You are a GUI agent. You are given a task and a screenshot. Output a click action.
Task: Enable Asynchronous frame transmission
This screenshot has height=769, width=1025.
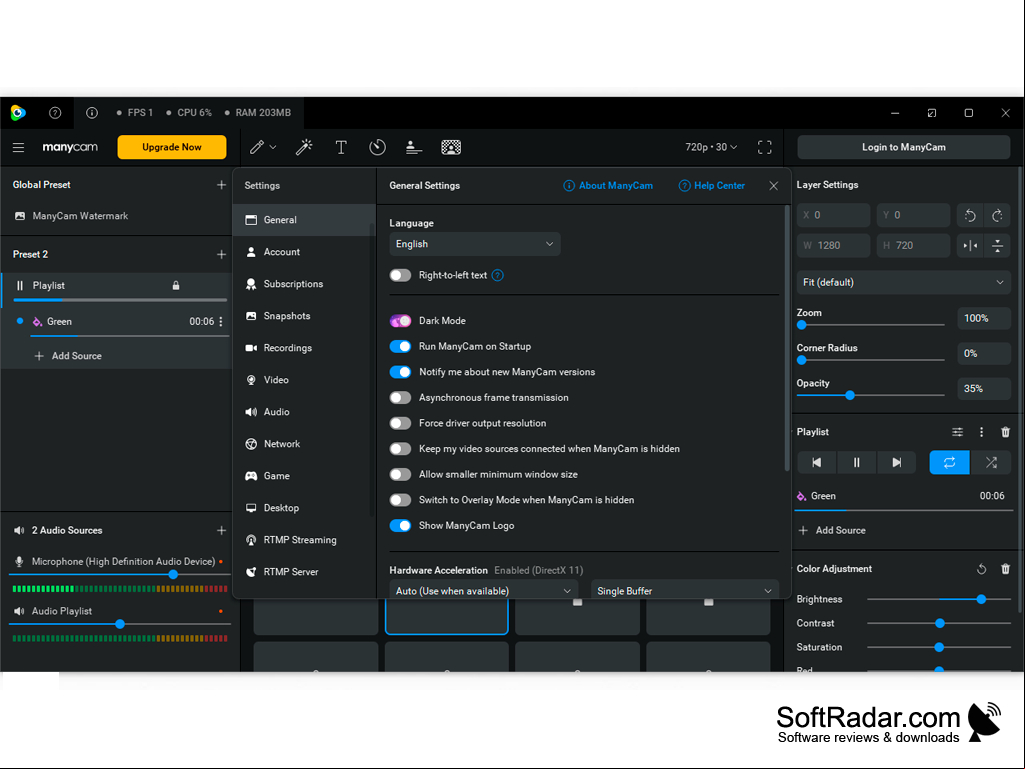400,398
